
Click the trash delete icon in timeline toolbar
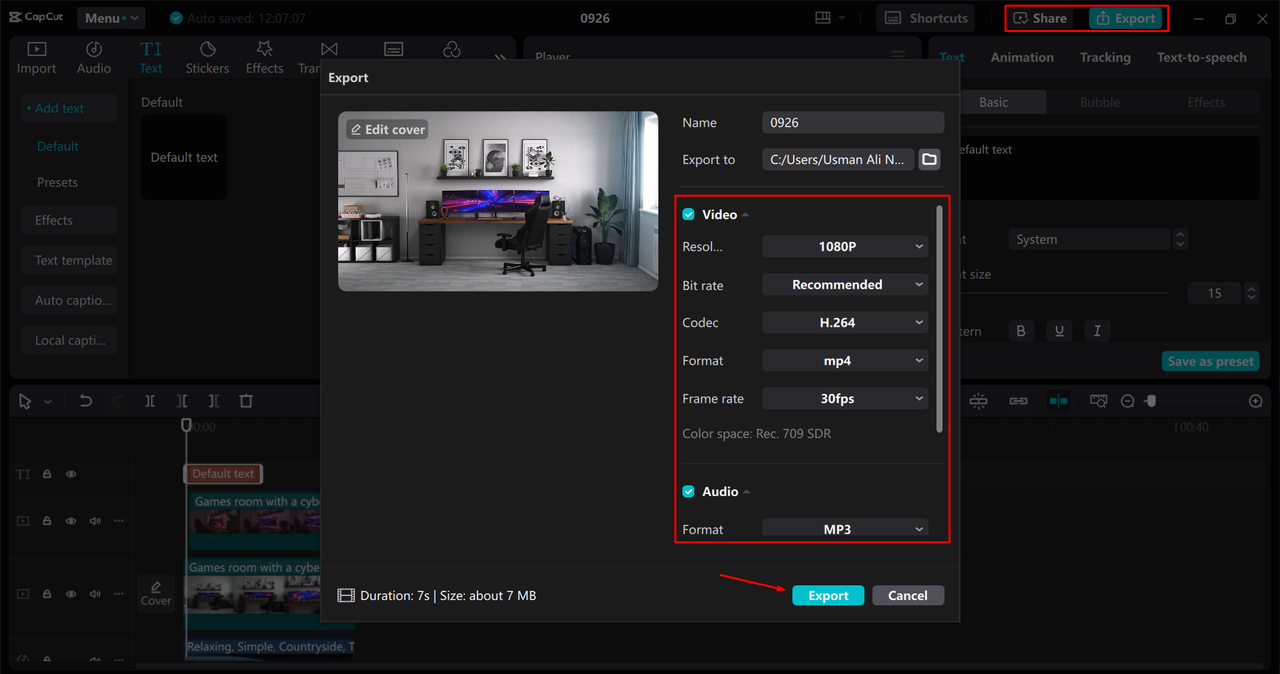pyautogui.click(x=246, y=401)
